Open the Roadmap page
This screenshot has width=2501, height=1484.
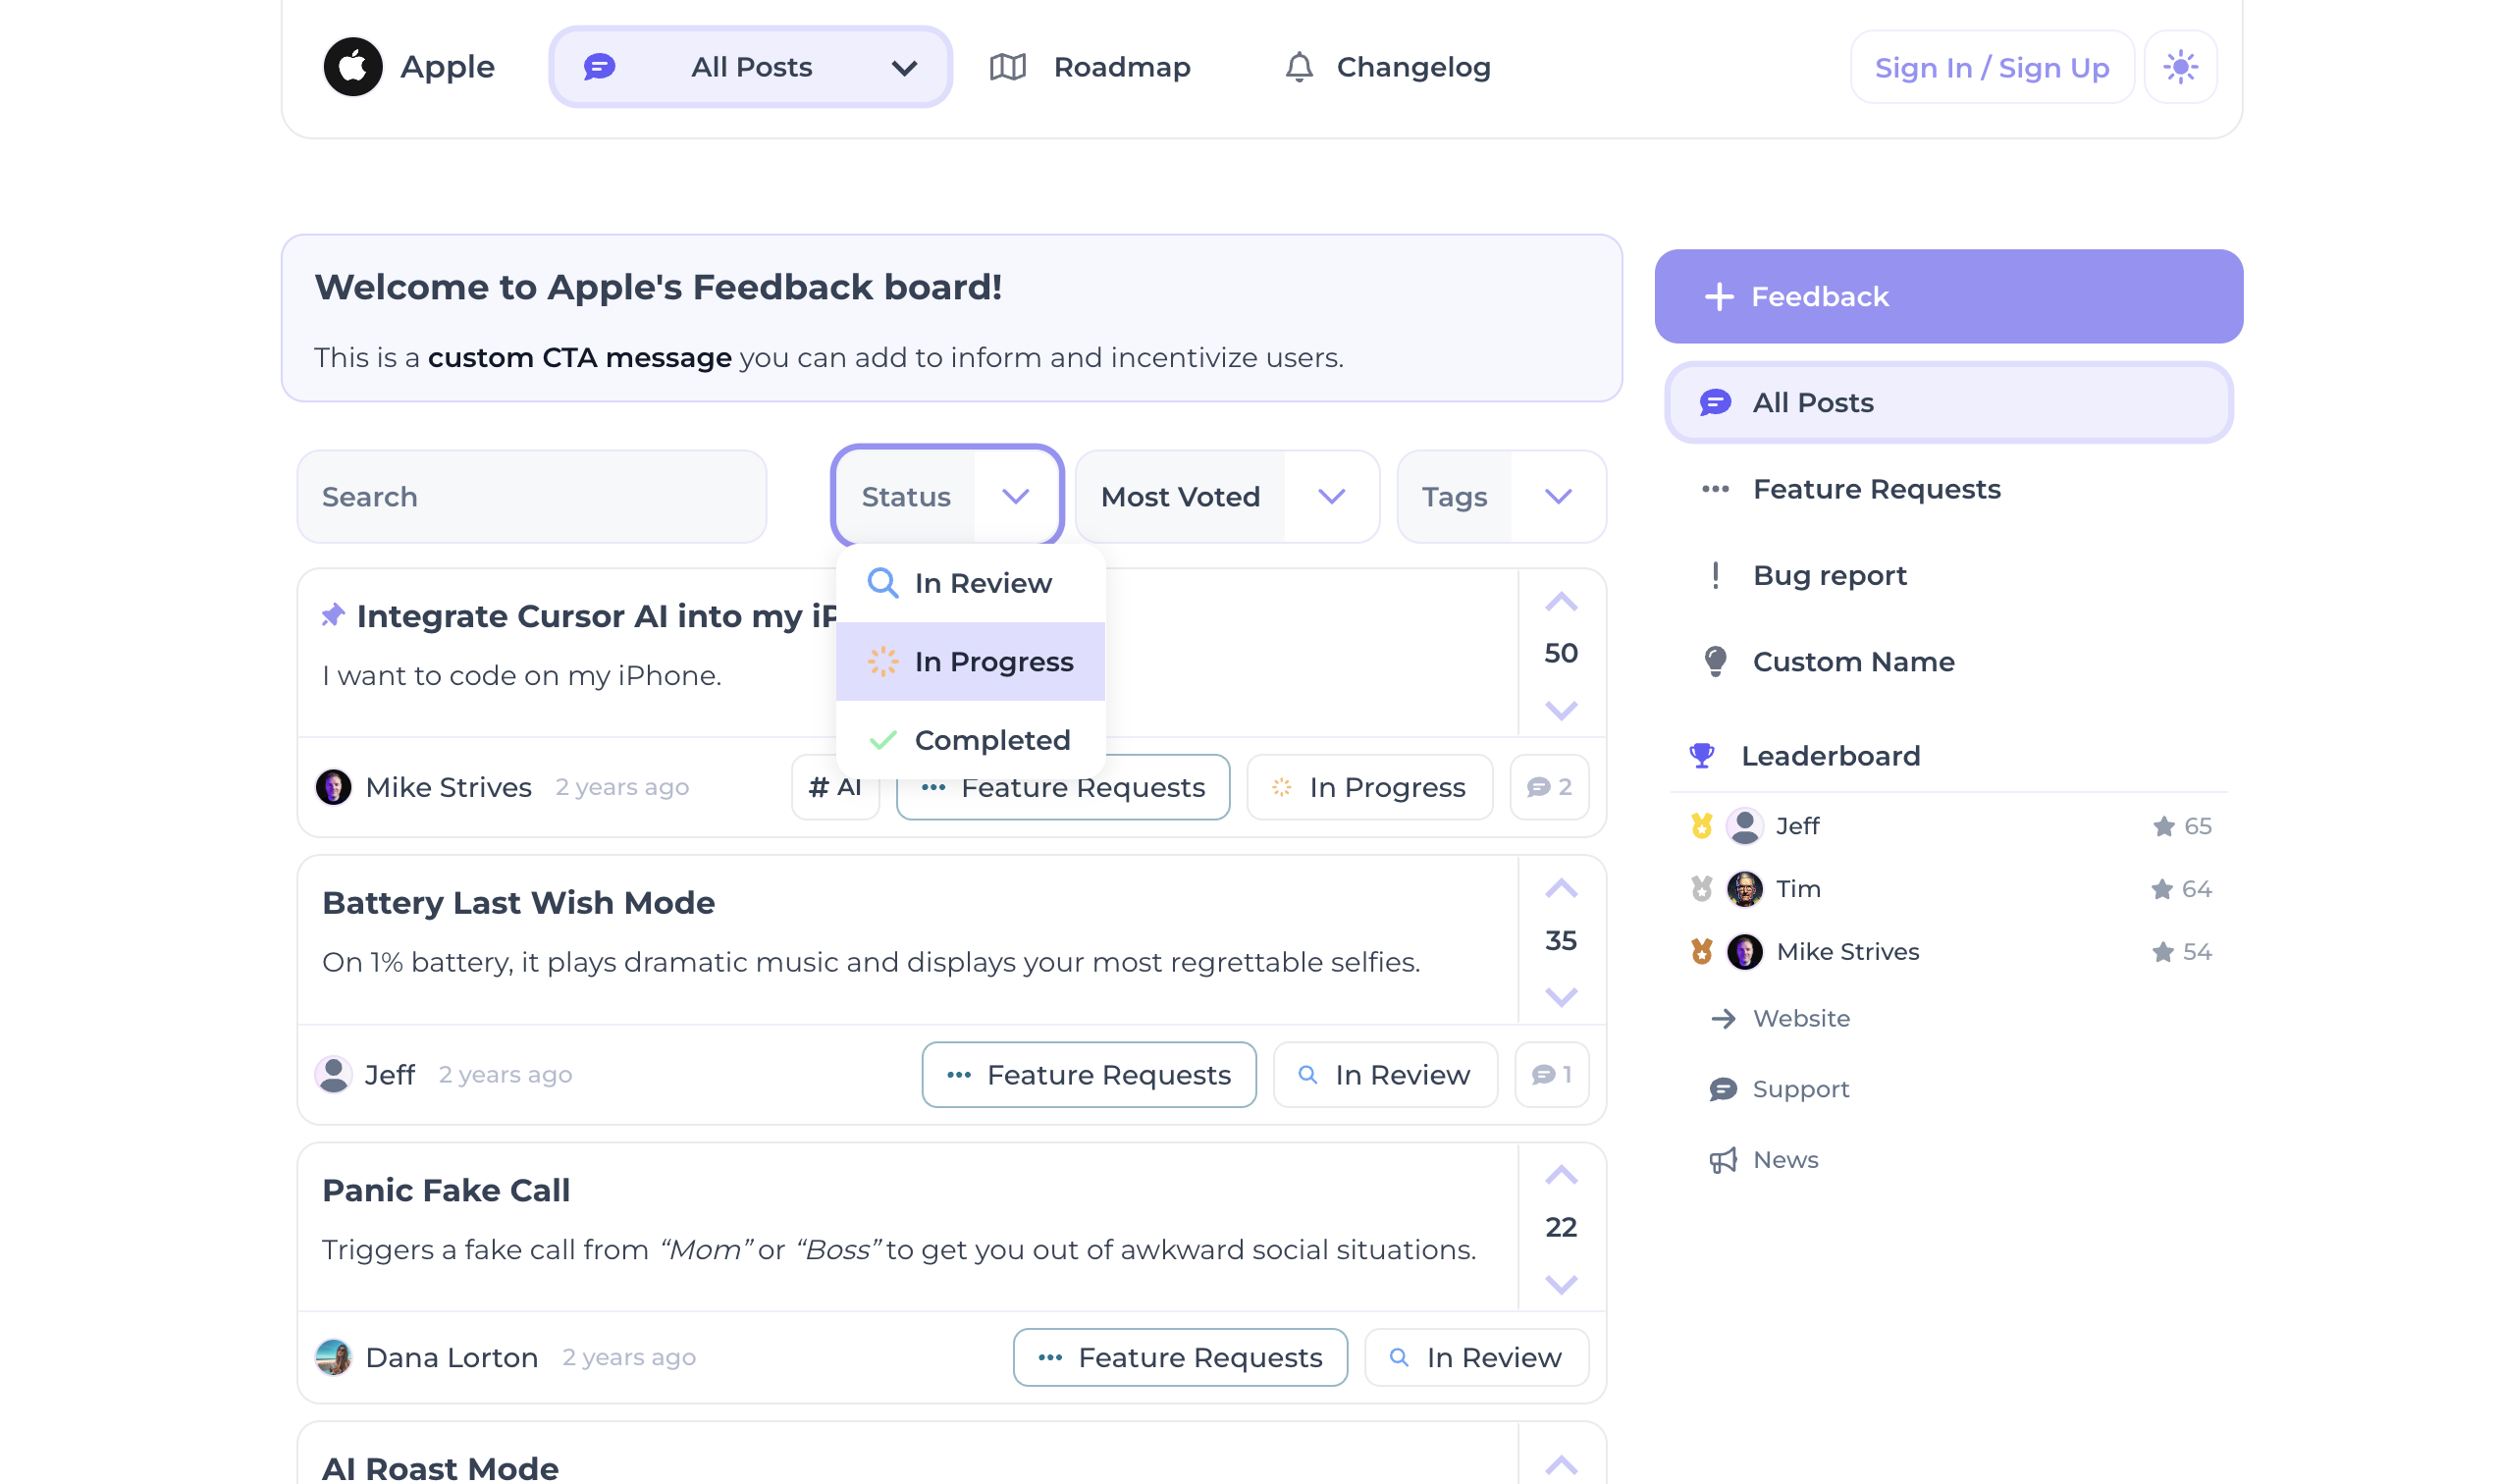pyautogui.click(x=1090, y=67)
